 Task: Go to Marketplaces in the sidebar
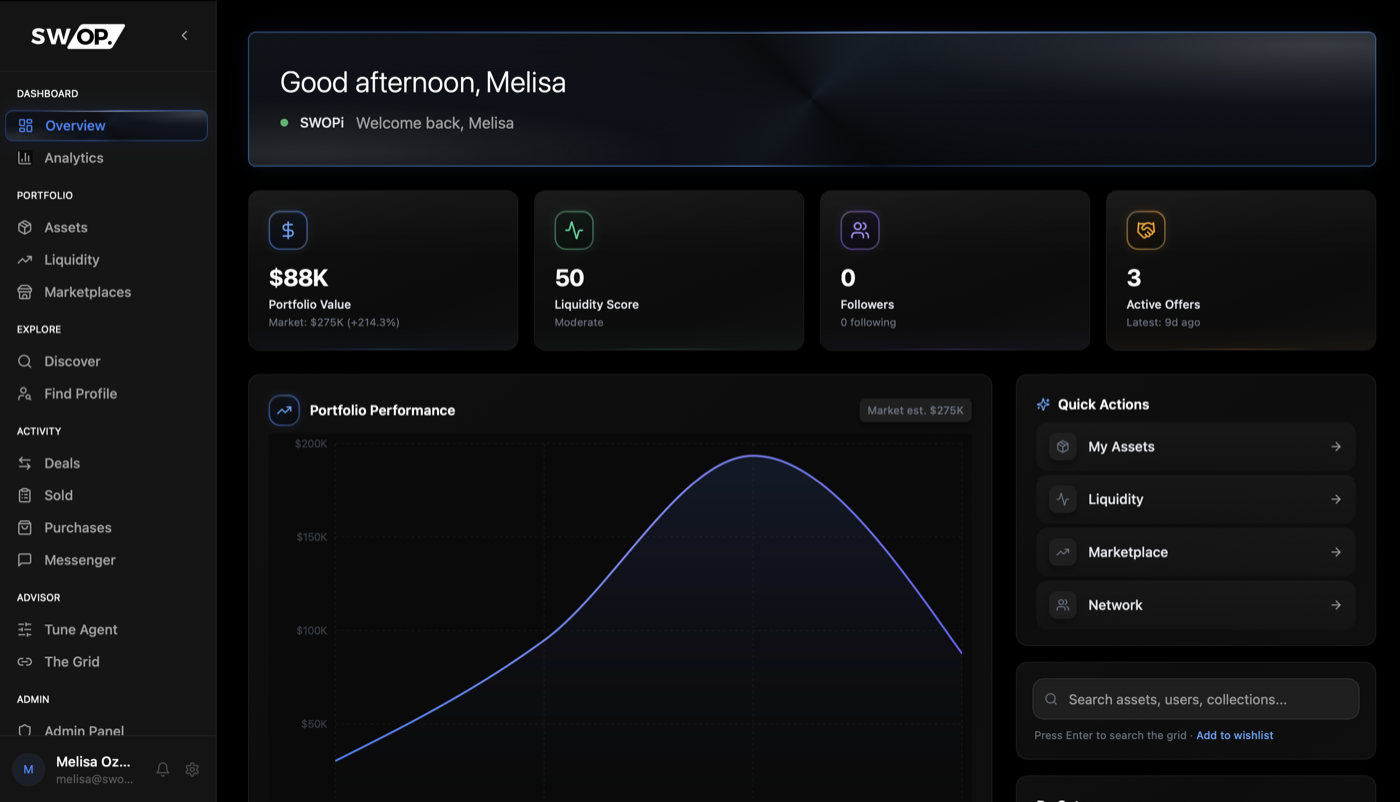87,292
